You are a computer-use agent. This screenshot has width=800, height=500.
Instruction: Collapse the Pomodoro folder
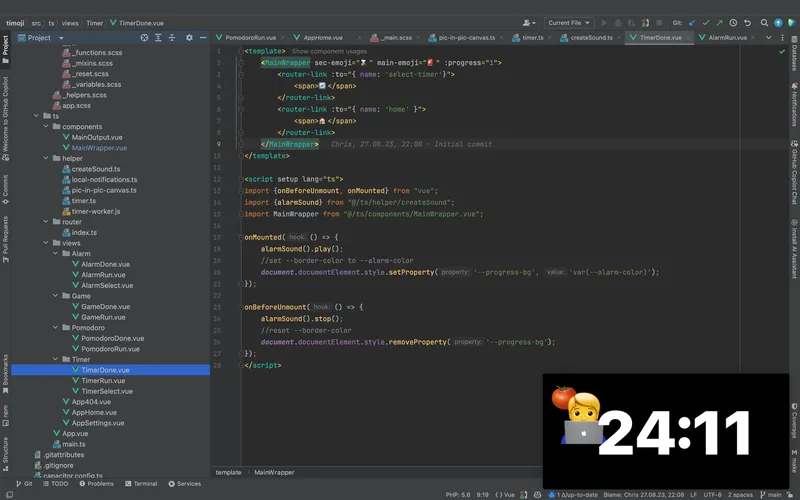click(56, 327)
